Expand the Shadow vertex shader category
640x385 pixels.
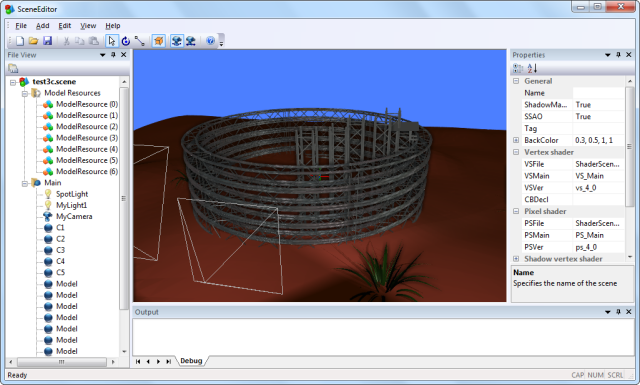pos(516,259)
